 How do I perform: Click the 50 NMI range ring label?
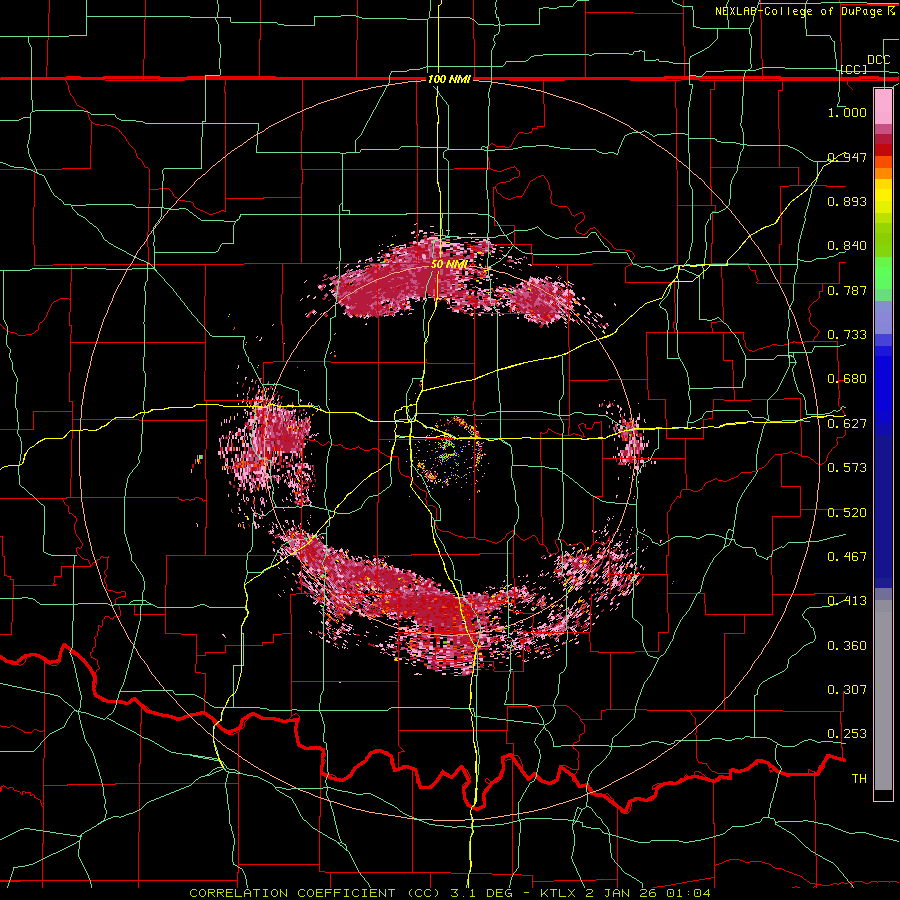(449, 265)
